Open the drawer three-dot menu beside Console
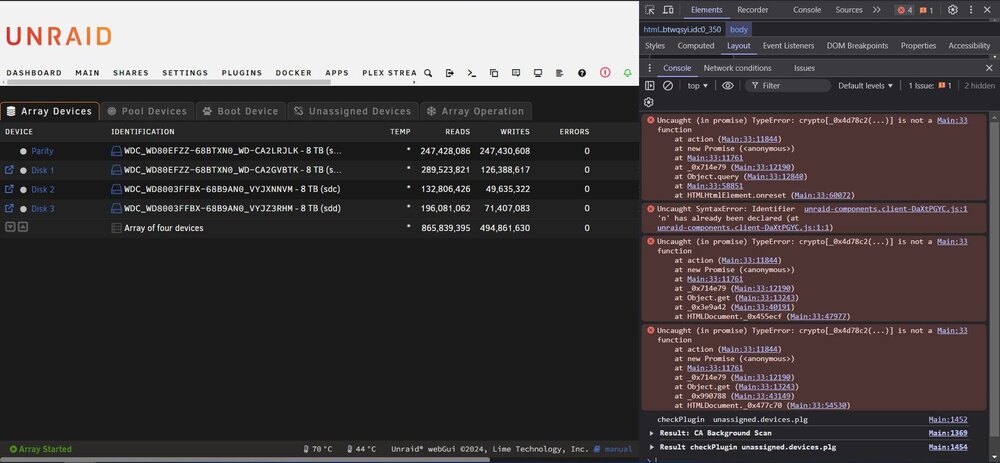 650,68
